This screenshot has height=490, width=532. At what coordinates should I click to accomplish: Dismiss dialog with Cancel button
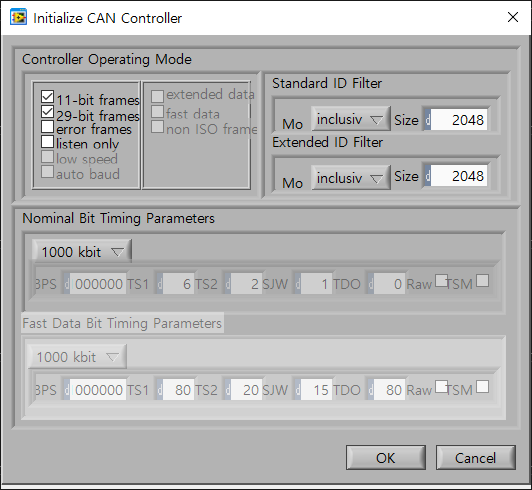coord(476,458)
